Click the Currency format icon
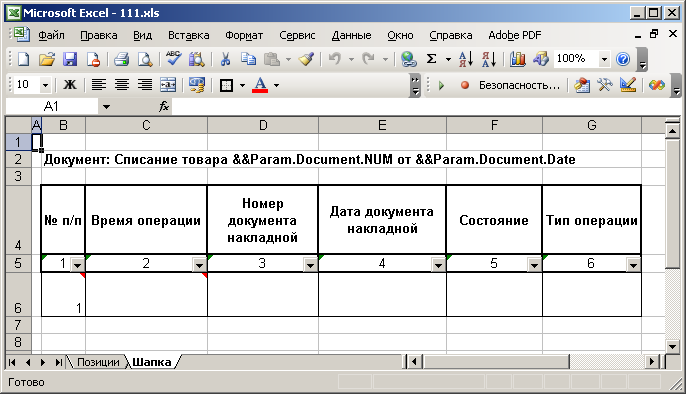Viewport: 686px width, 394px height. click(197, 85)
